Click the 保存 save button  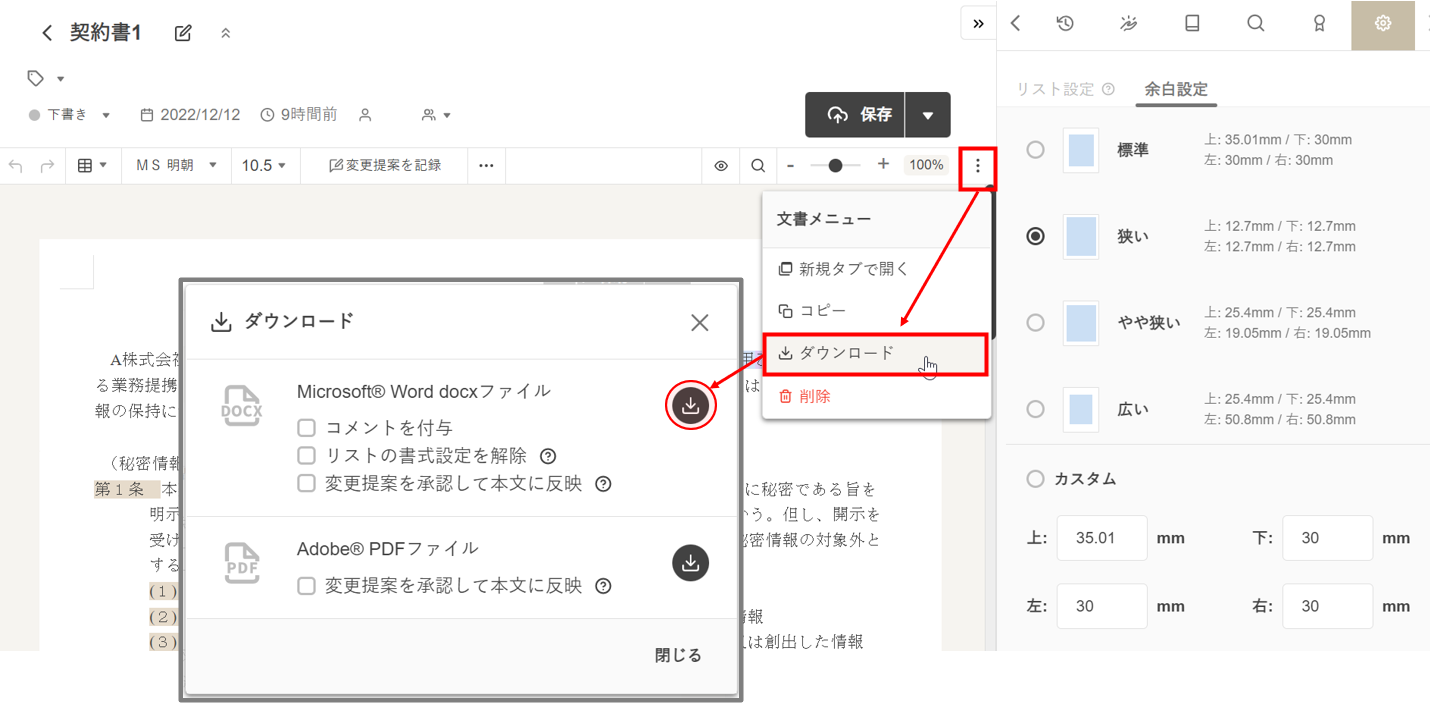(x=856, y=115)
